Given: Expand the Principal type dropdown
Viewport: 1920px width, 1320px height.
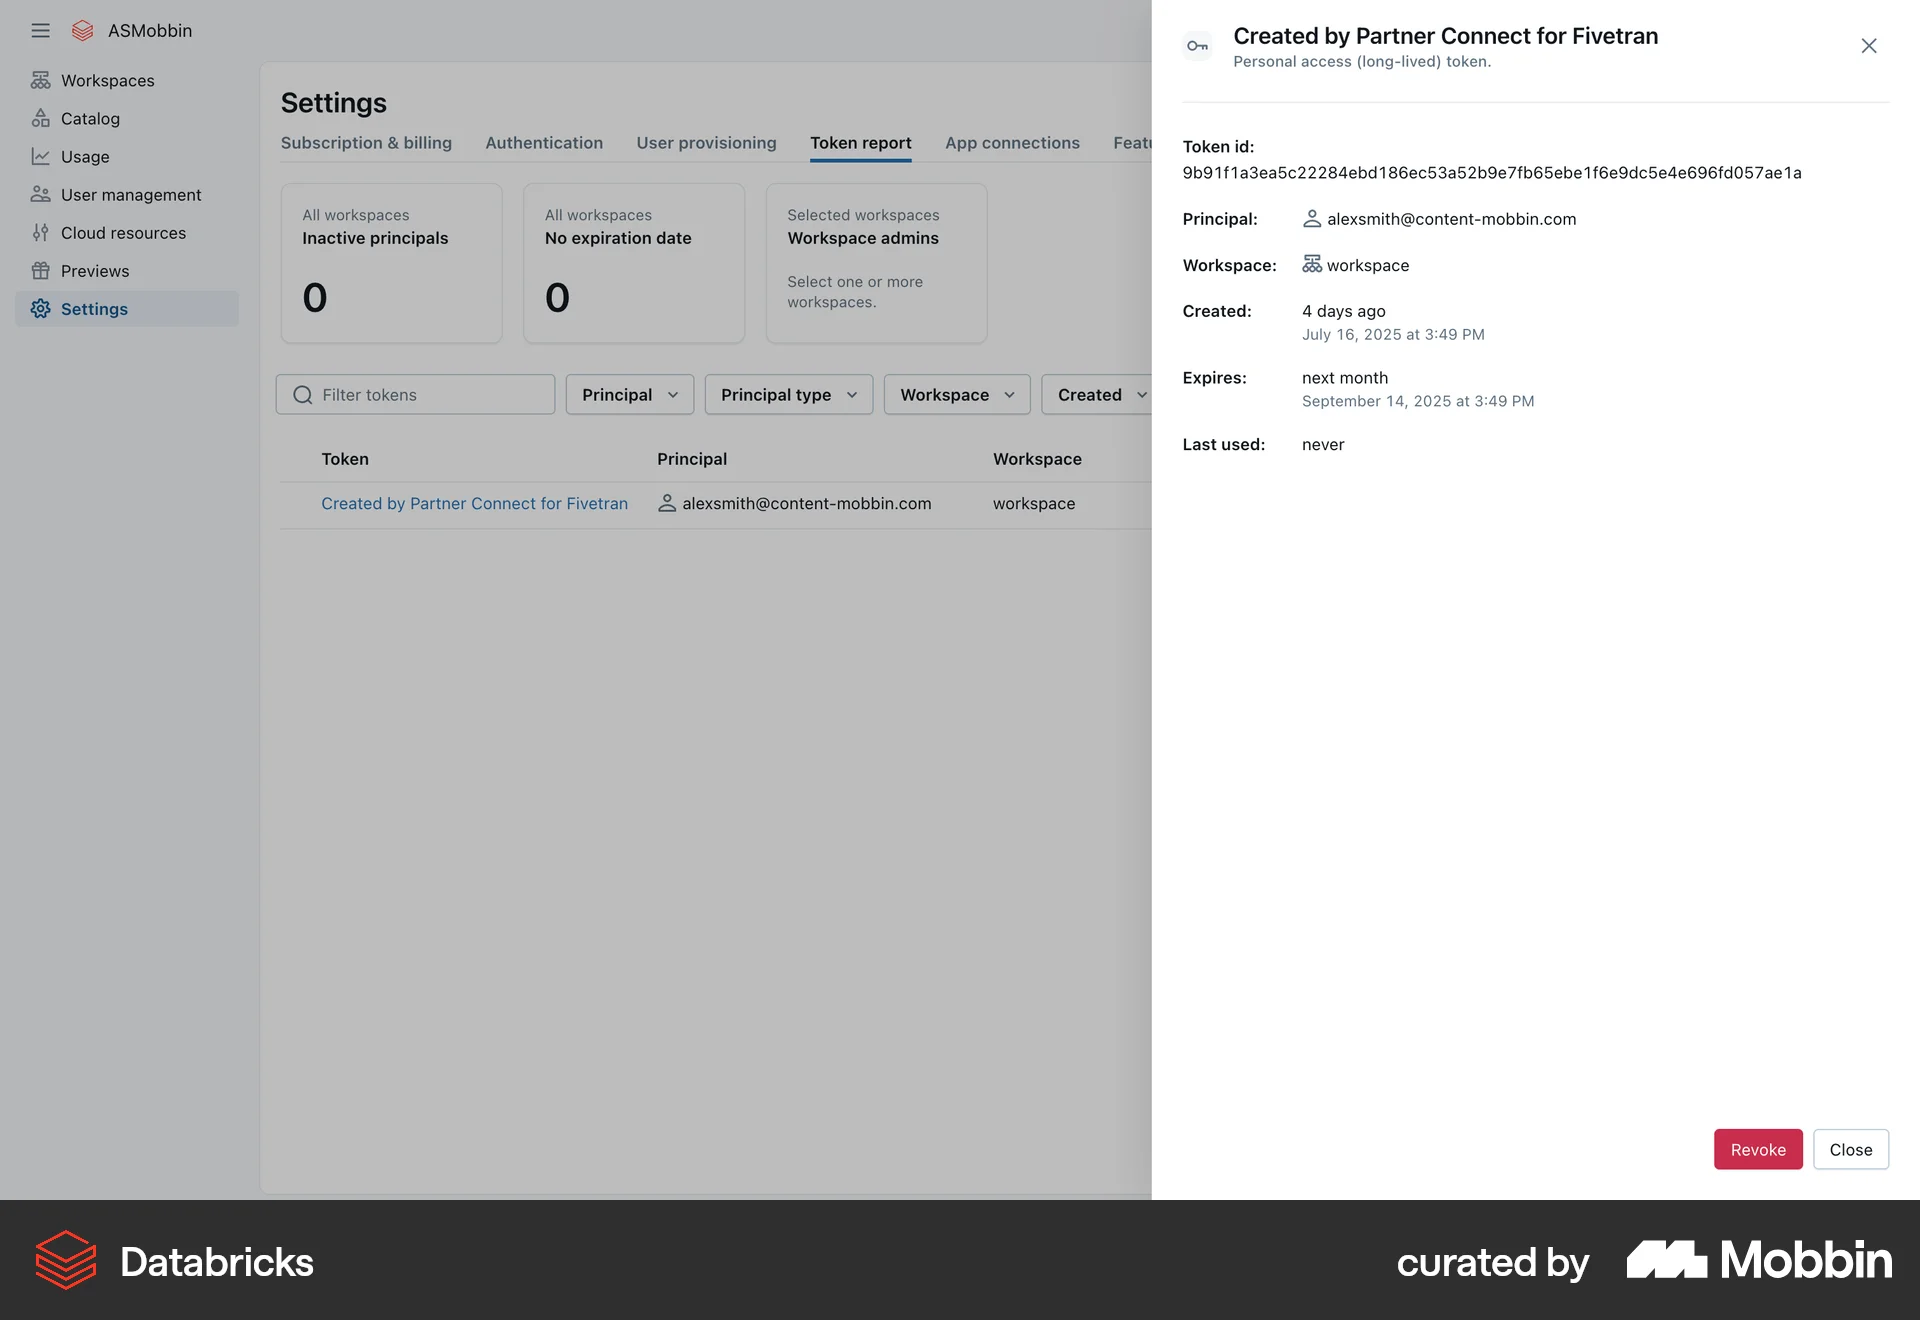Looking at the screenshot, I should point(788,394).
